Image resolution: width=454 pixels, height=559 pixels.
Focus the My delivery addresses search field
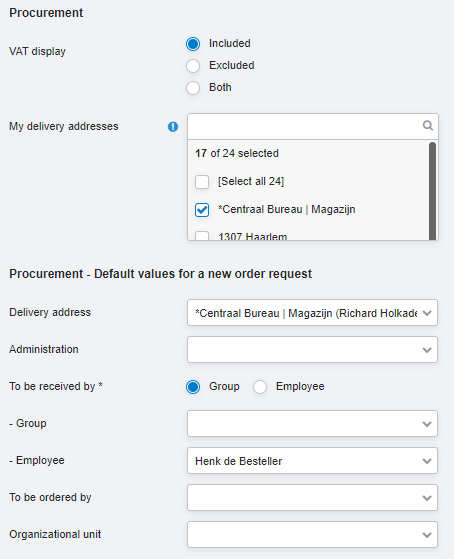[x=305, y=126]
